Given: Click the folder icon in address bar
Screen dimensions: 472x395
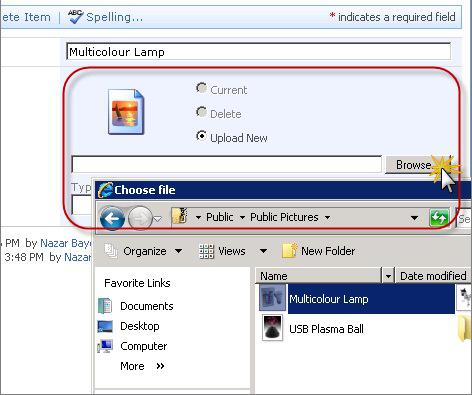Looking at the screenshot, I should 180,217.
